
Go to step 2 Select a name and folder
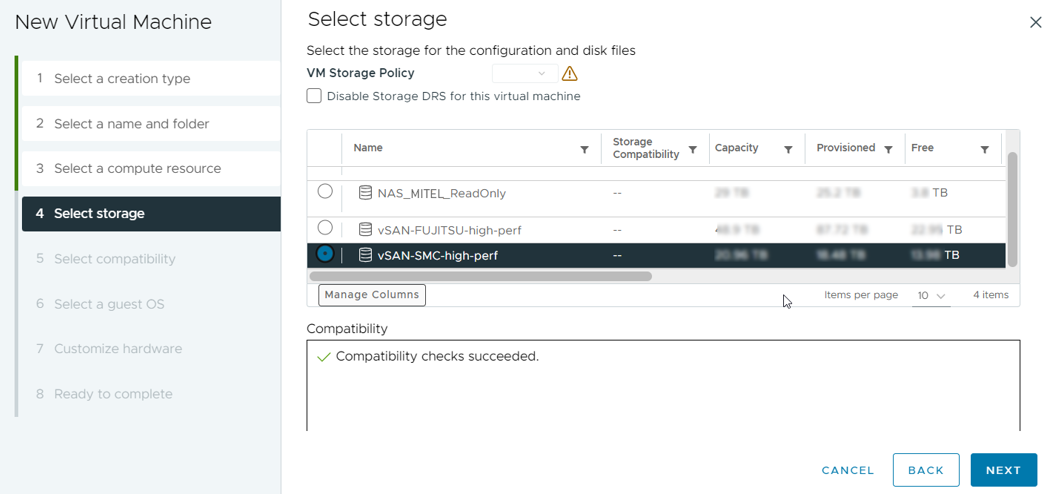[131, 124]
